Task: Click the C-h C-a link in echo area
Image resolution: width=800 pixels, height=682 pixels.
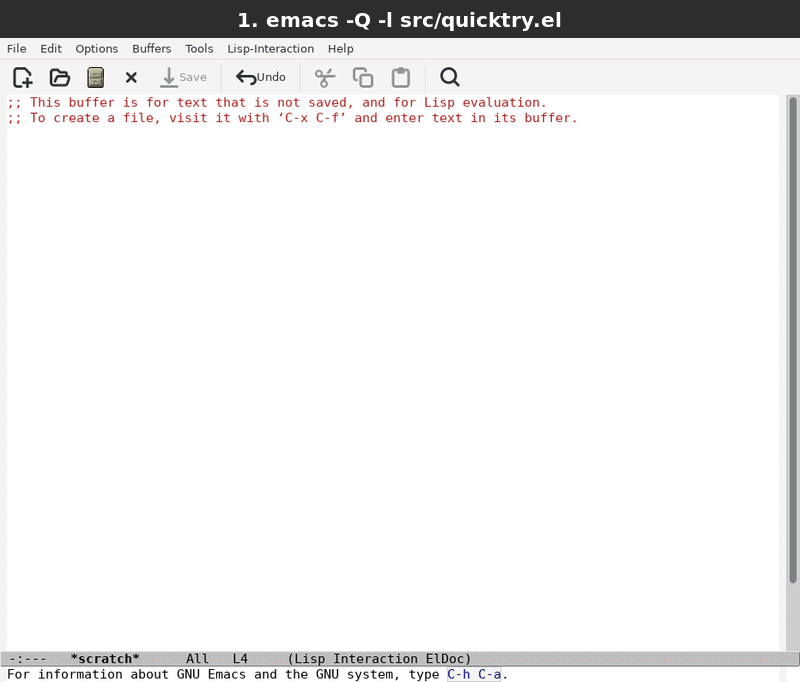Action: (474, 674)
